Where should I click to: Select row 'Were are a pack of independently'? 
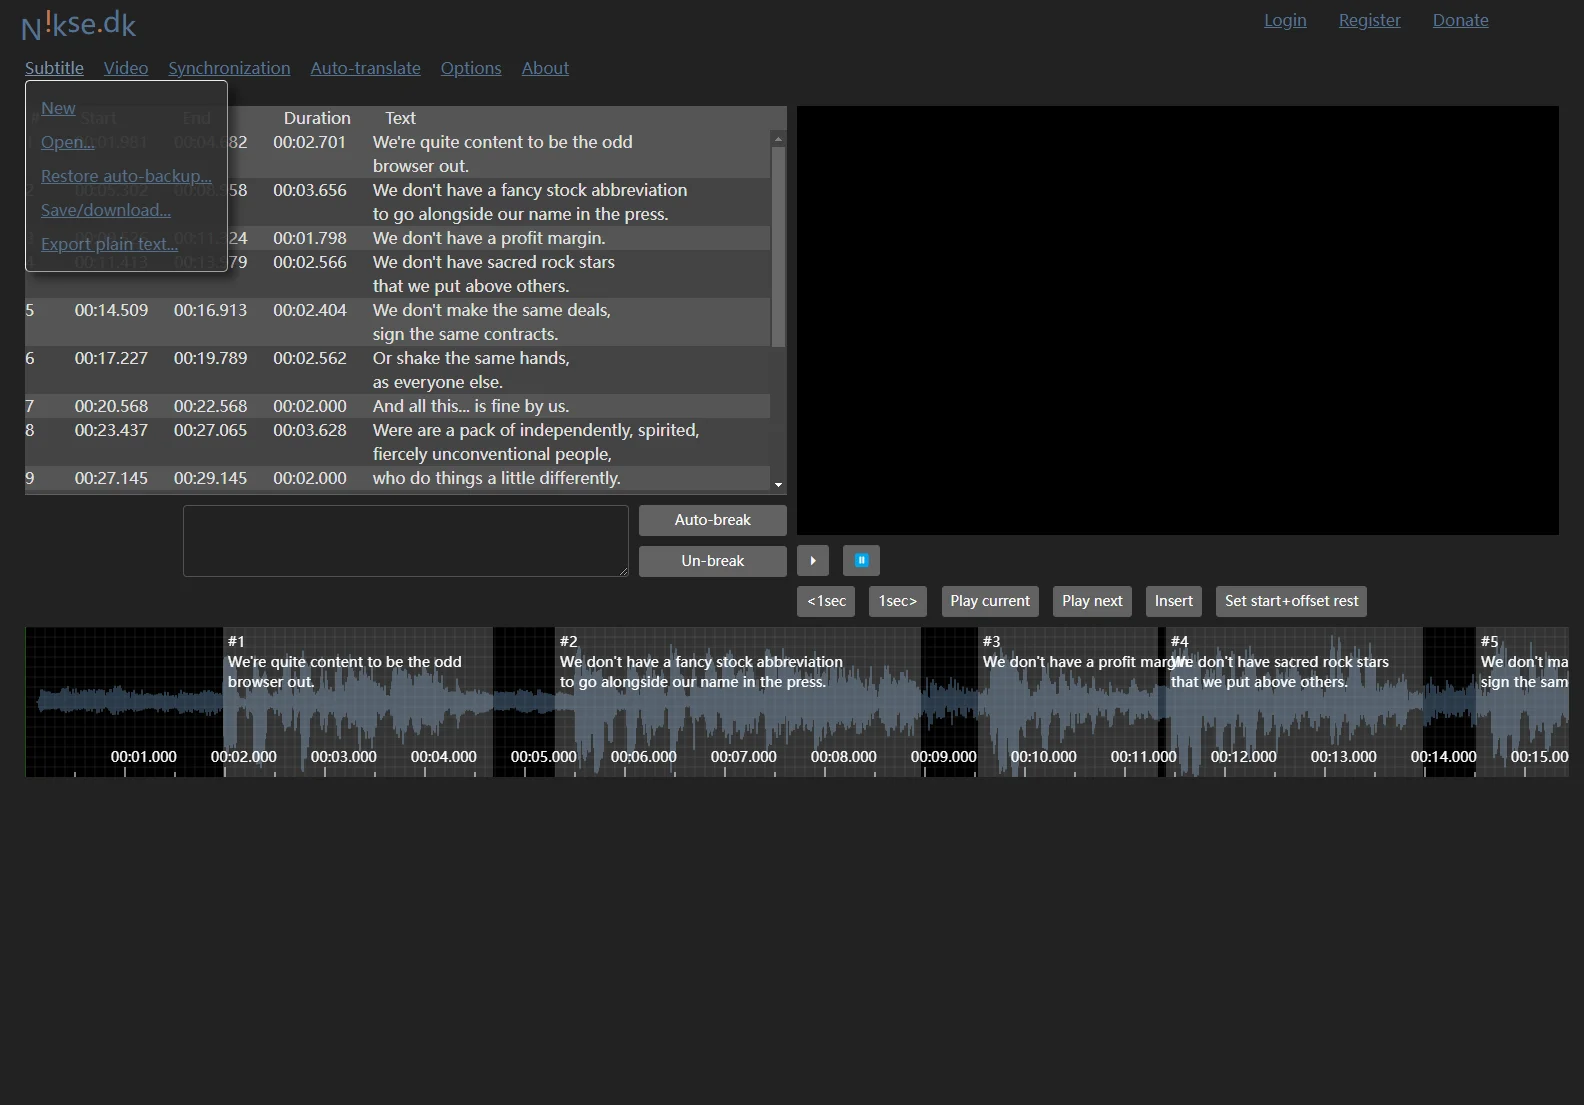[398, 442]
